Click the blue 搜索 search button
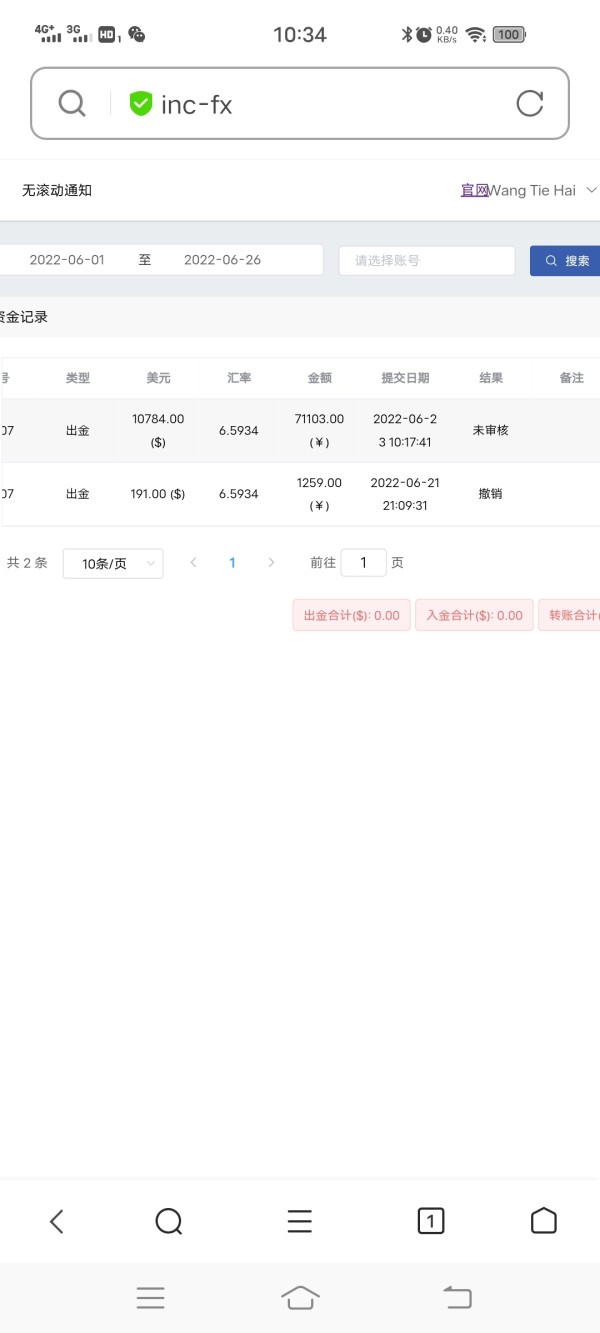Screen dimensions: 600x1333 565,260
